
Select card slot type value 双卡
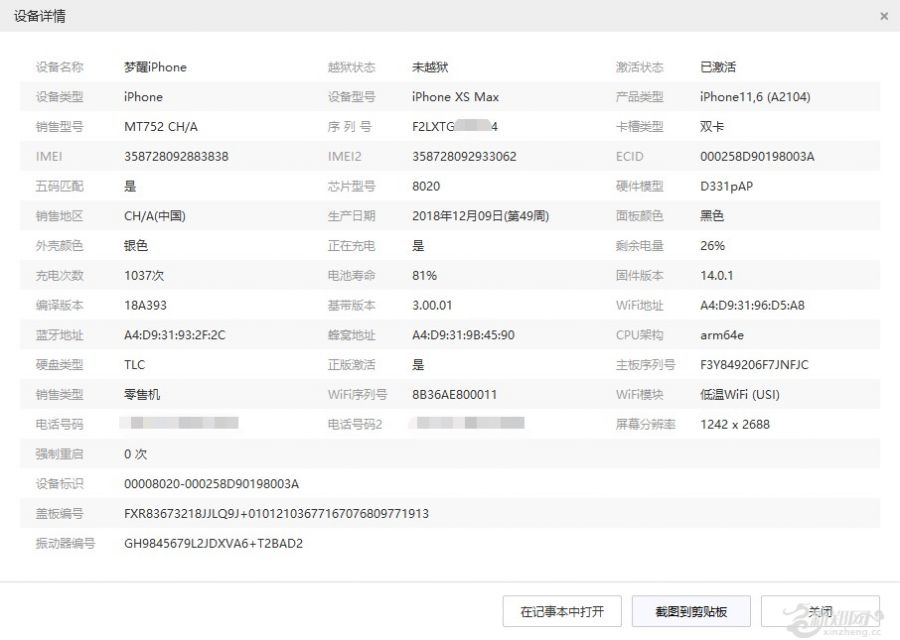[x=712, y=127]
